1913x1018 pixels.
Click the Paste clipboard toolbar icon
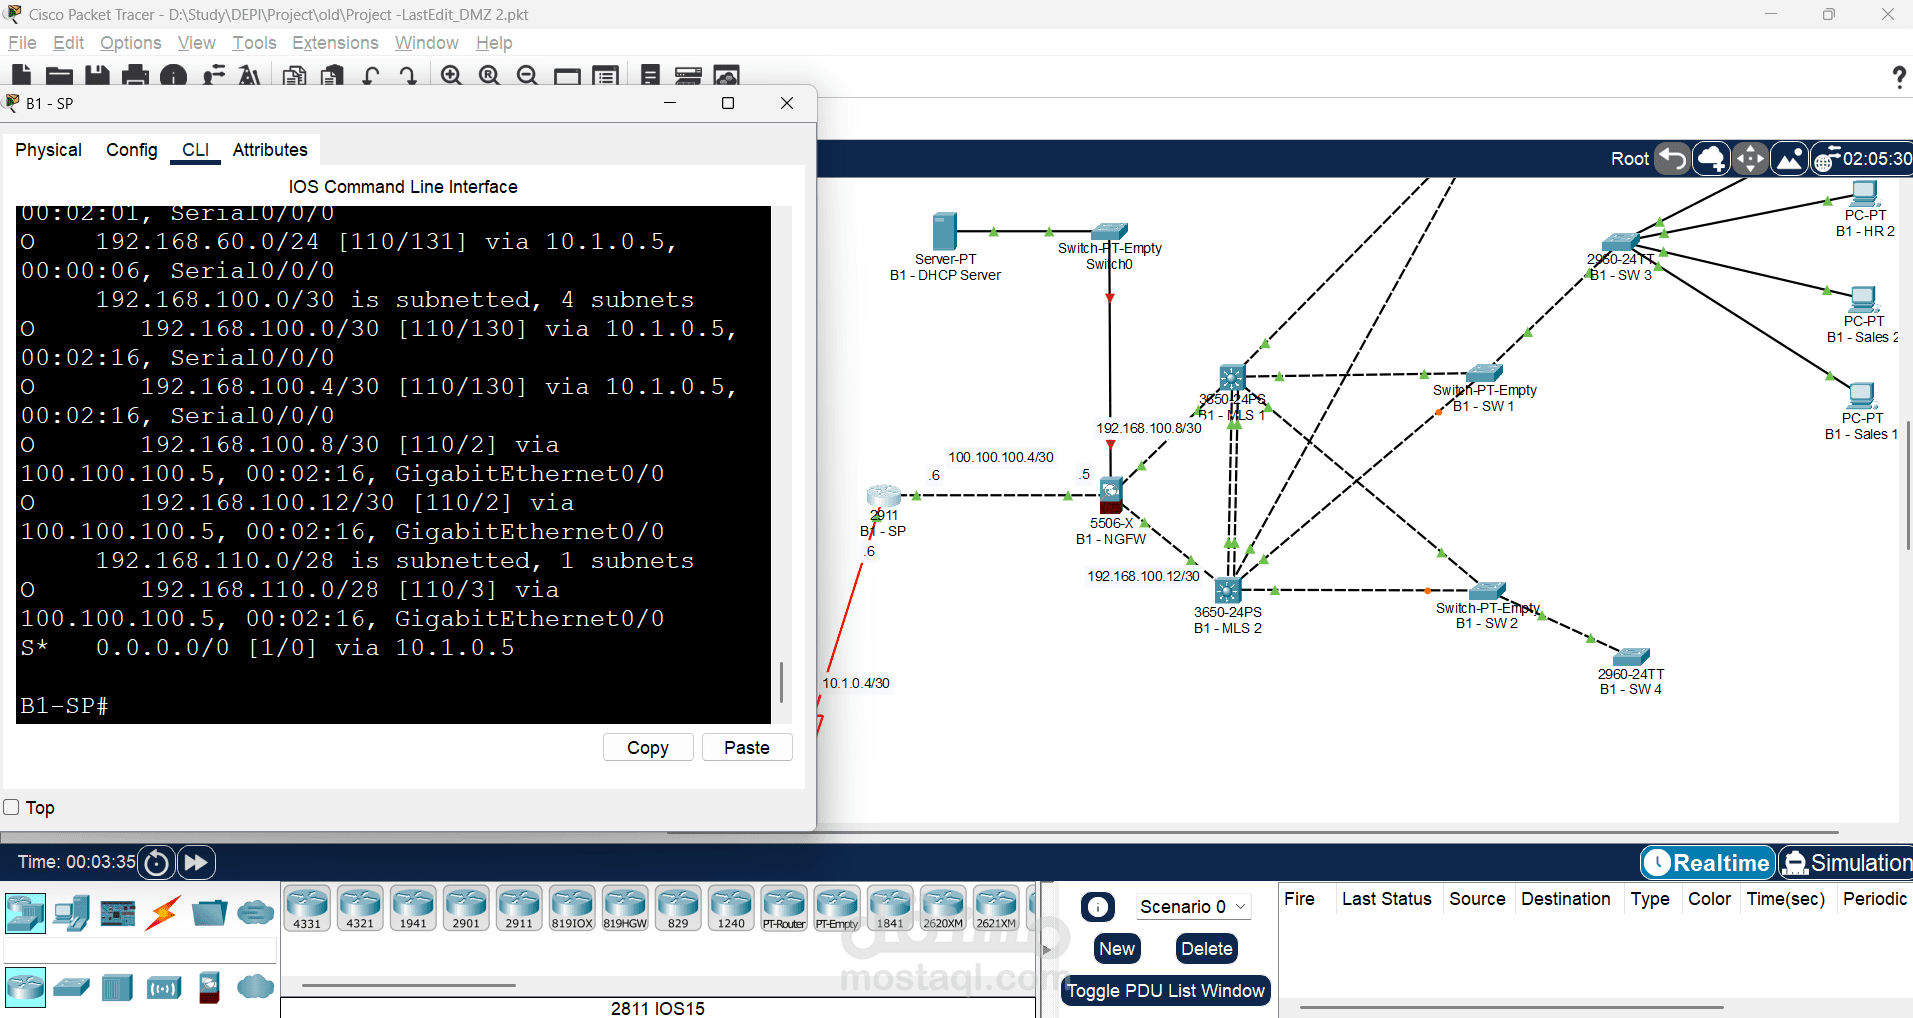point(333,75)
